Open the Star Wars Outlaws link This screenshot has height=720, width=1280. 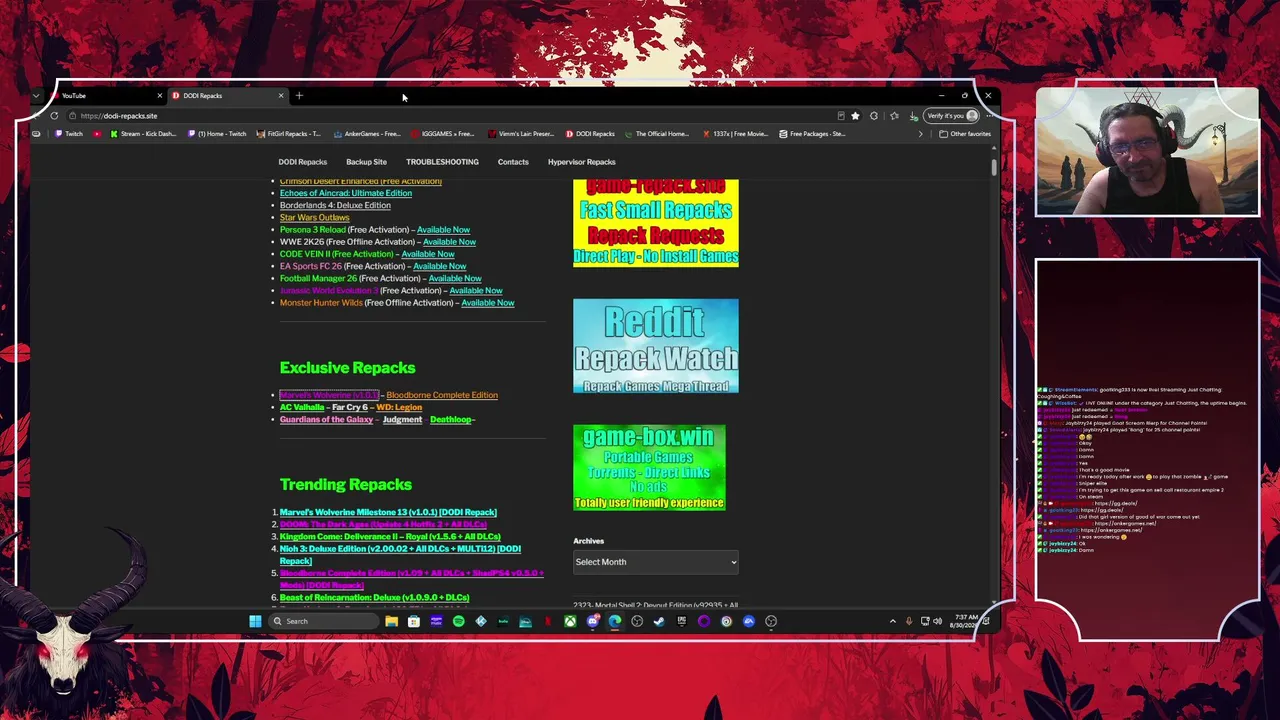click(x=315, y=218)
